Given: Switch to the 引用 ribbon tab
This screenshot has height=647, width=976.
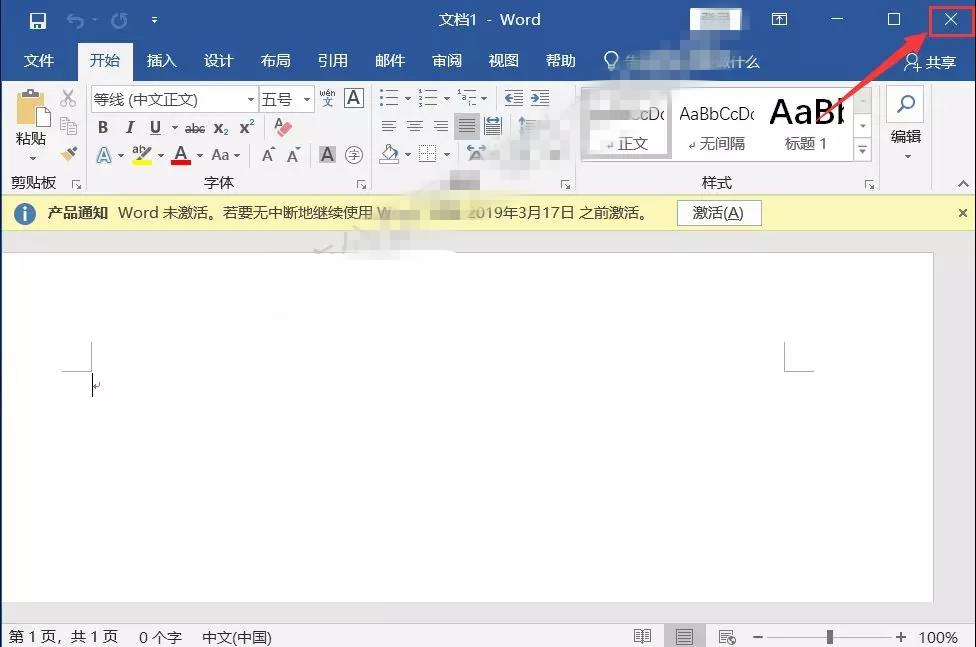Looking at the screenshot, I should (x=332, y=61).
